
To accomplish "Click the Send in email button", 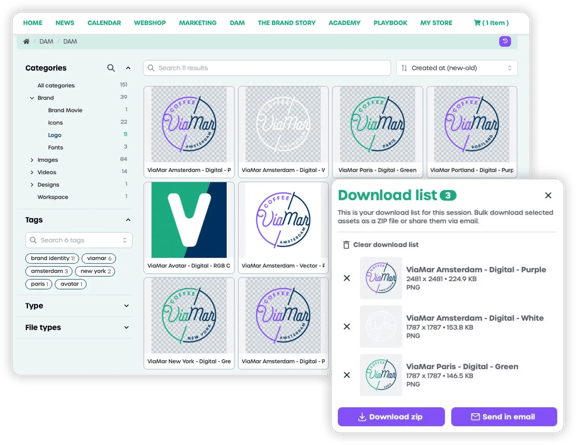I will (504, 417).
